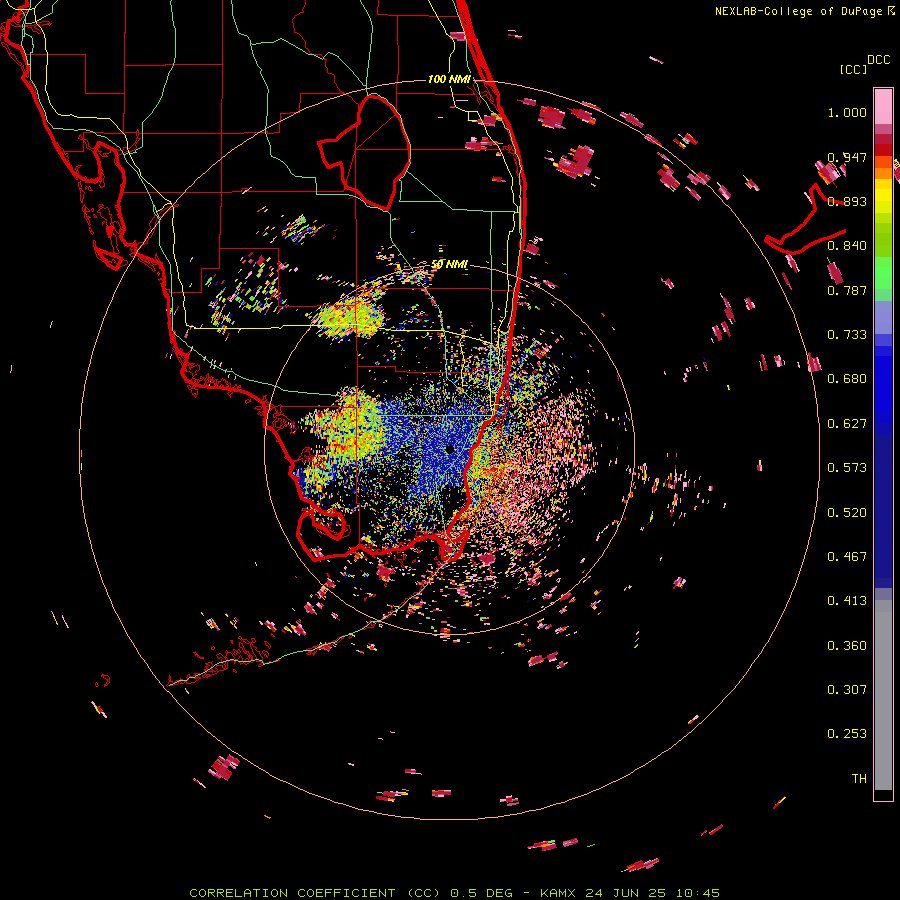Click the 100 NMI range ring label

[x=449, y=79]
